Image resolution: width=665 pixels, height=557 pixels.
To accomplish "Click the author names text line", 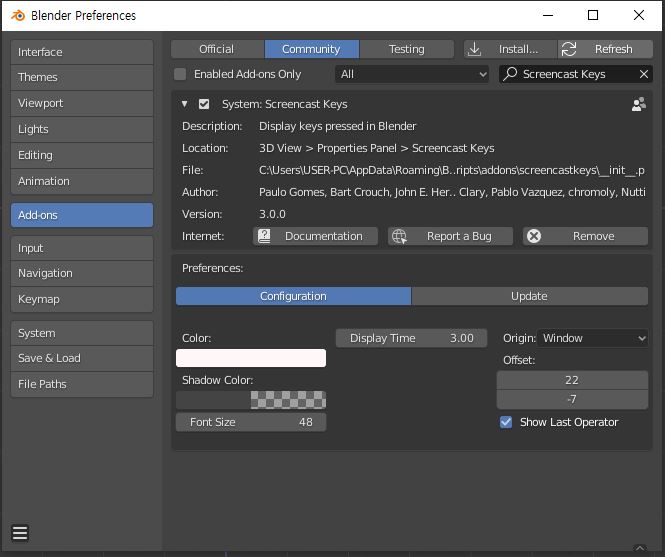I will [x=452, y=192].
